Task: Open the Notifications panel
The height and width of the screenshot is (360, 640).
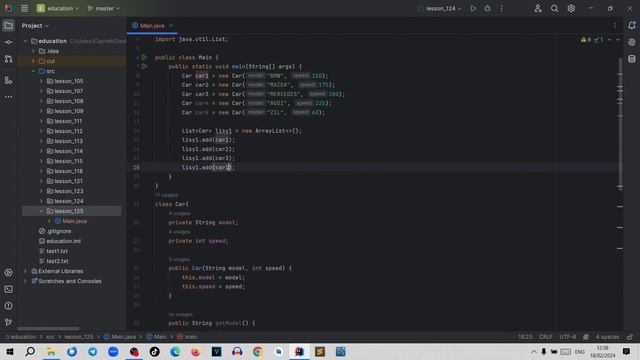Action: 631,26
